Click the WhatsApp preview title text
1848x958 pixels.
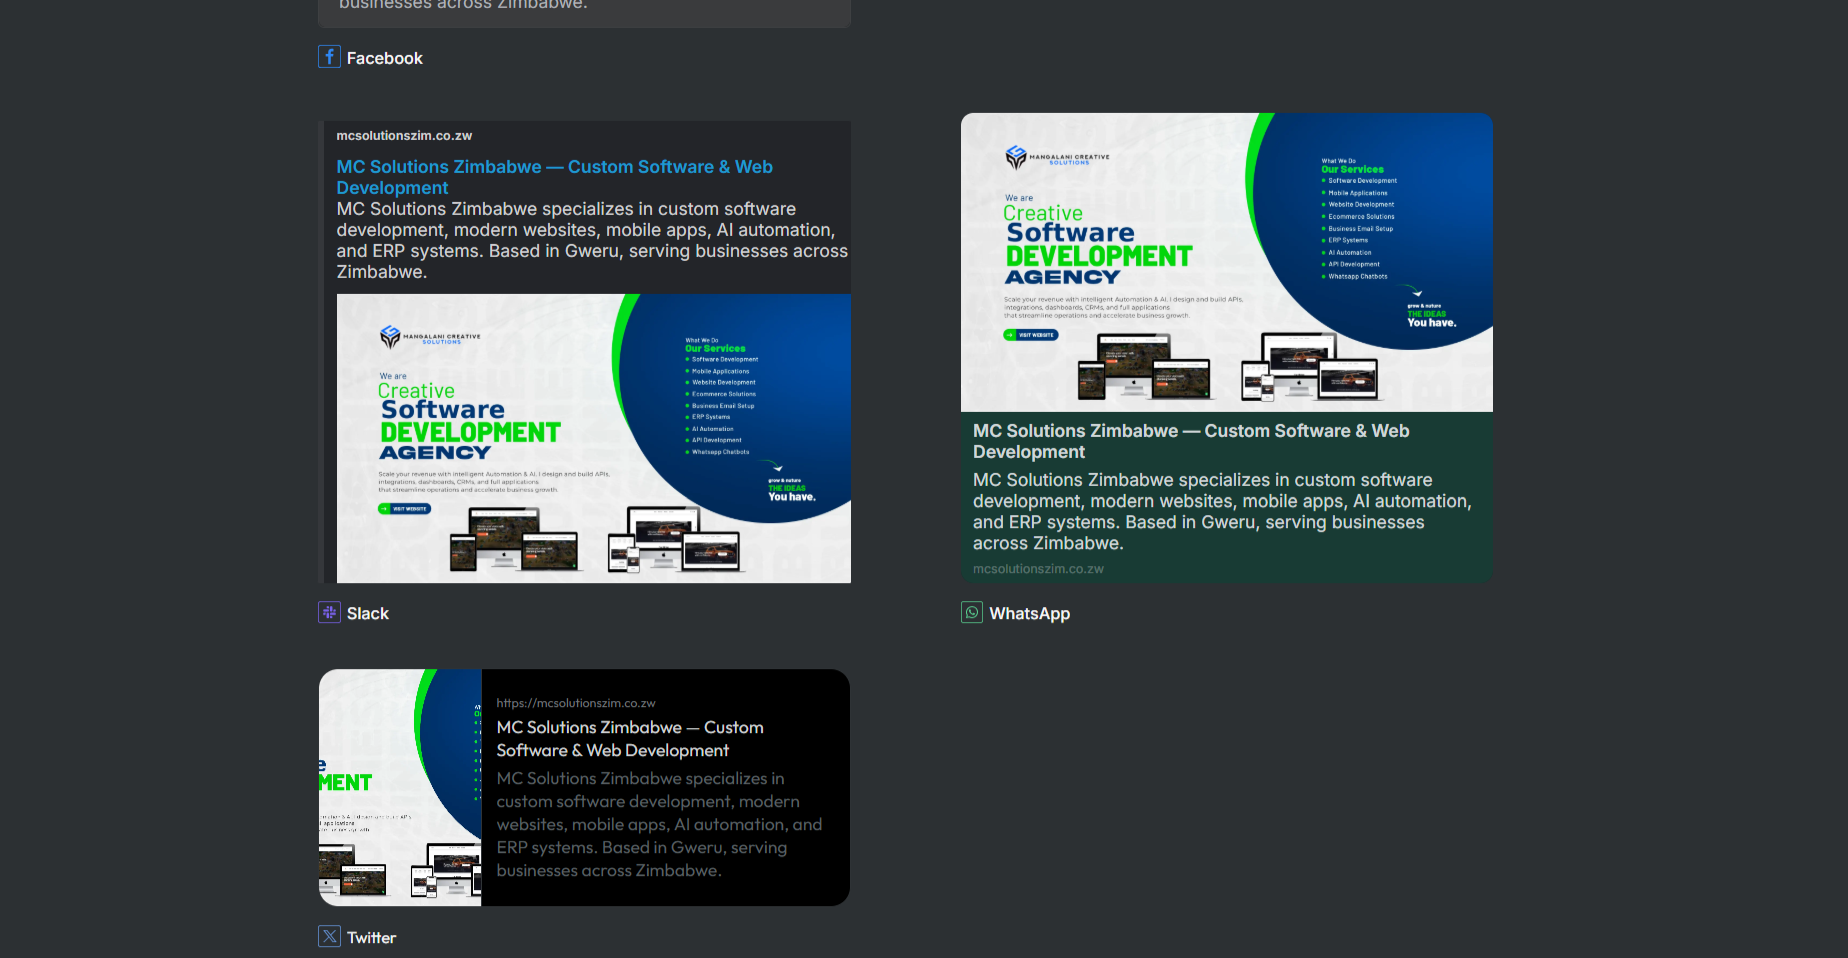(x=1191, y=441)
